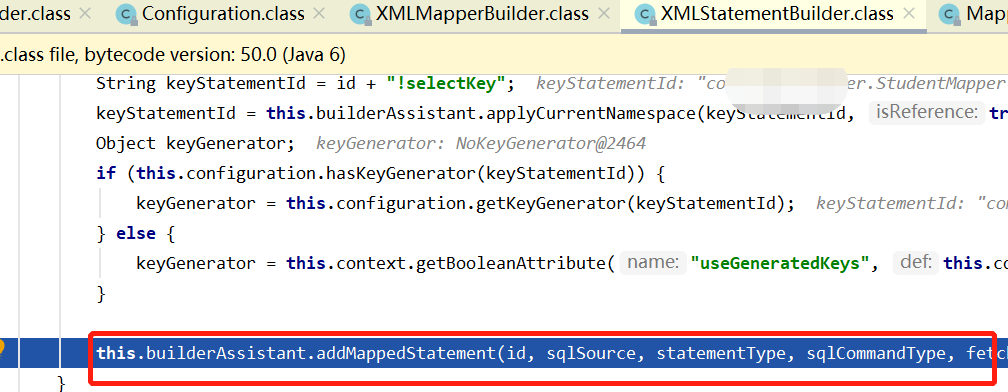1008x392 pixels.
Task: Click the lightbulb intention icon in gutter
Action: (x=1, y=348)
